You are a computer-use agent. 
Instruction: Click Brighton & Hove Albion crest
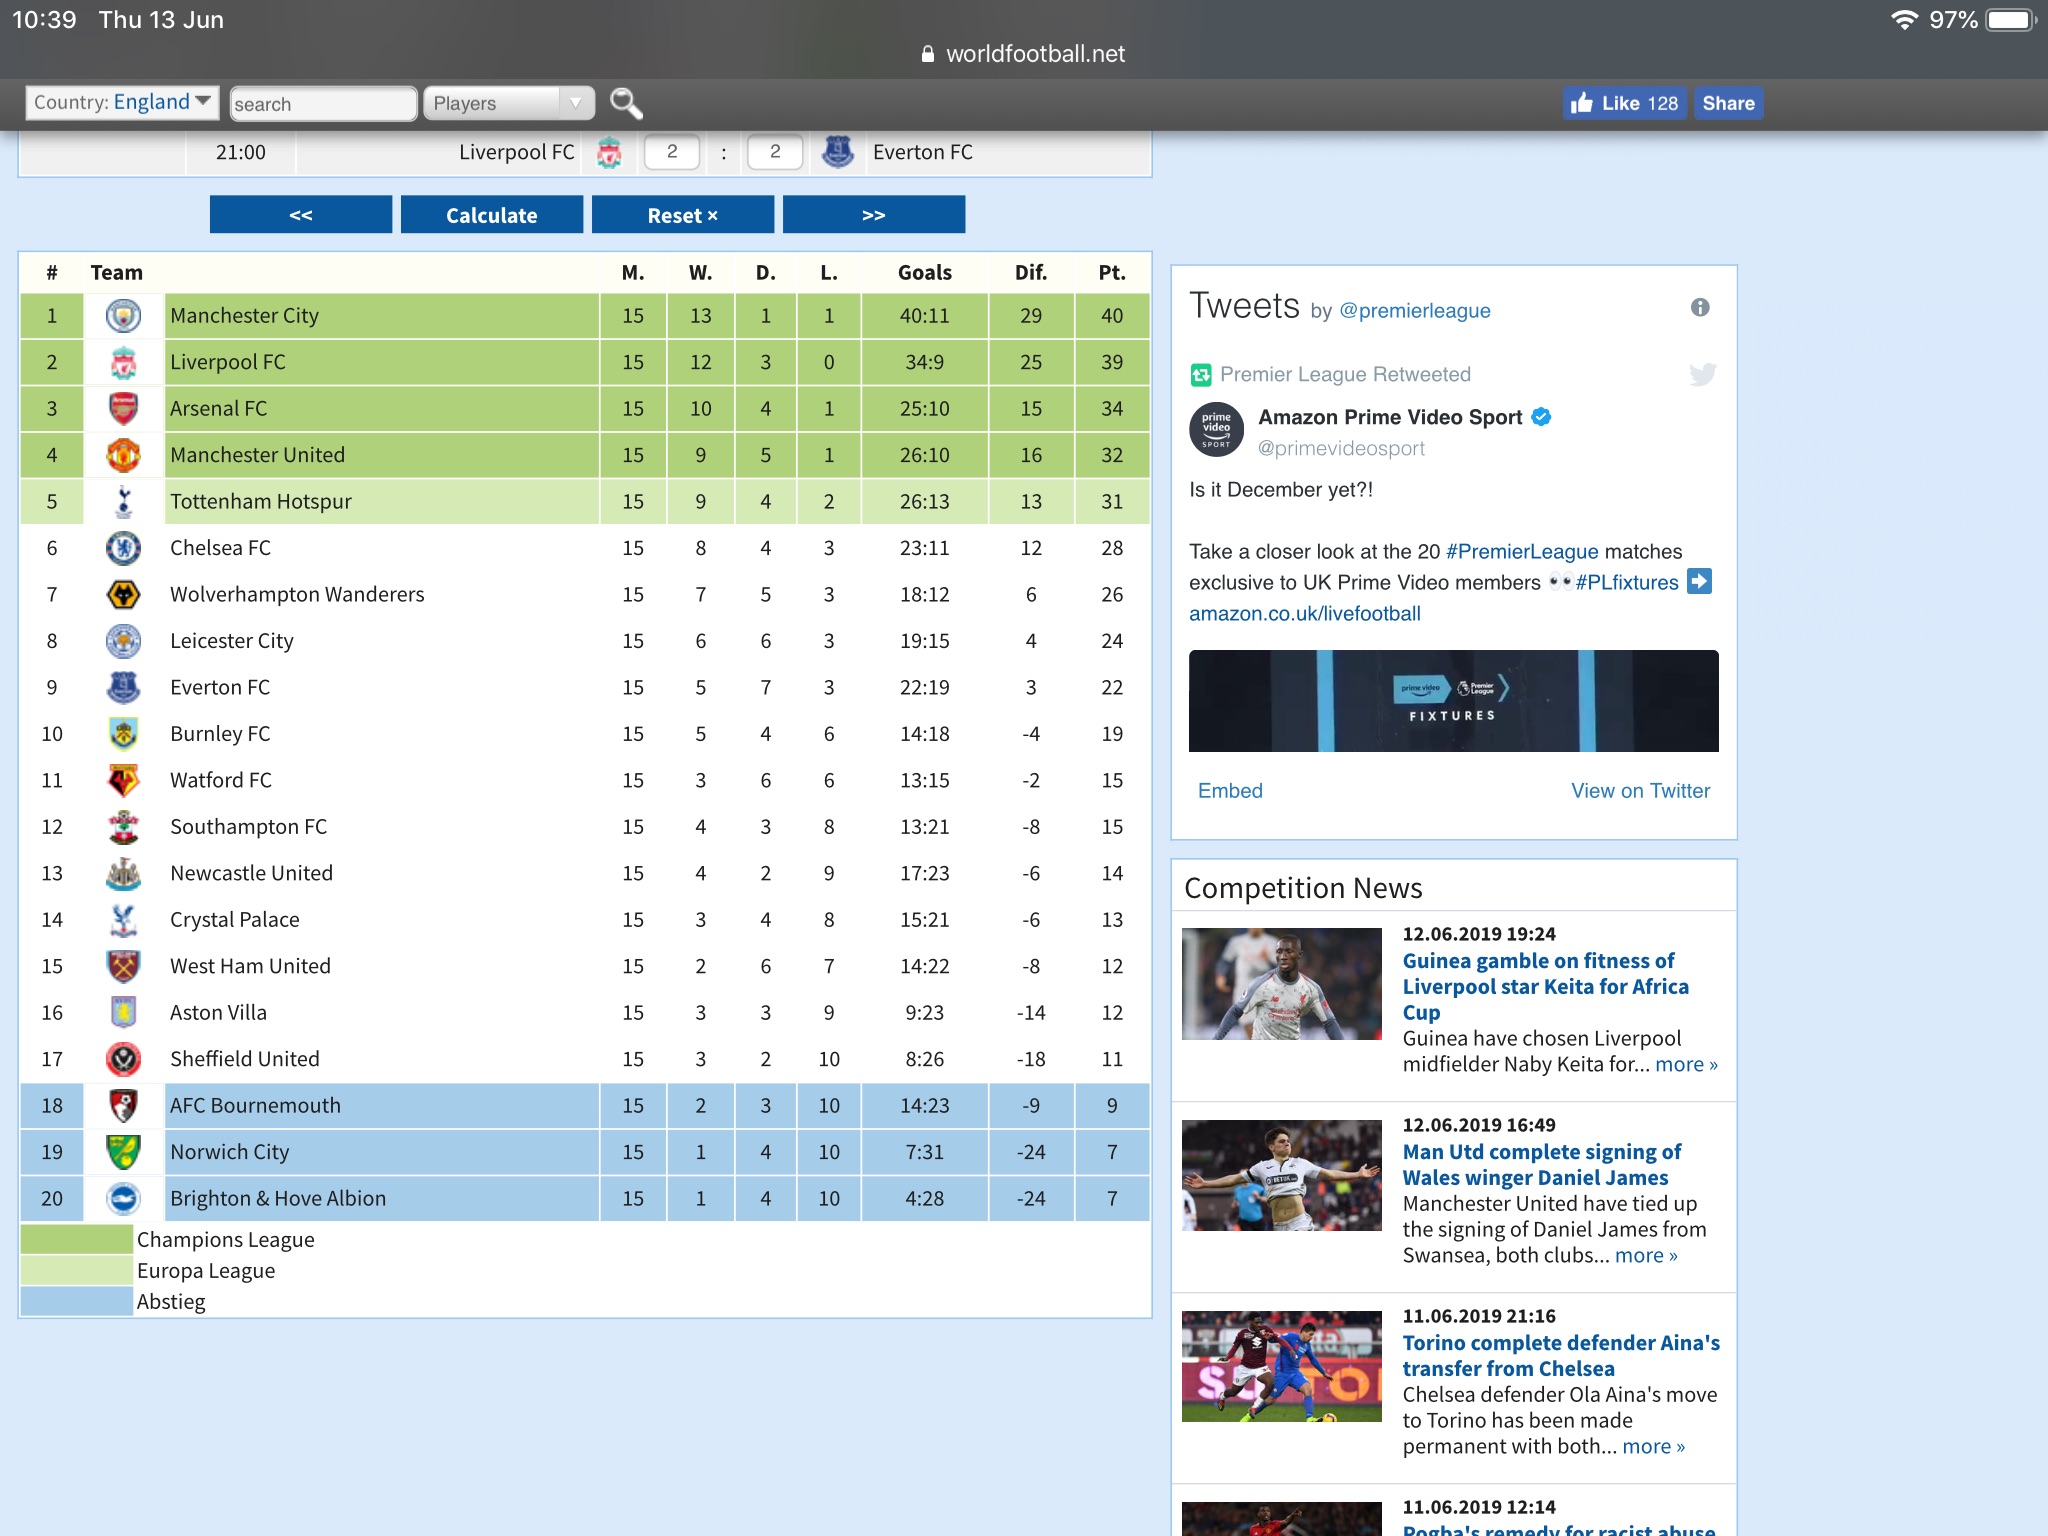[123, 1199]
